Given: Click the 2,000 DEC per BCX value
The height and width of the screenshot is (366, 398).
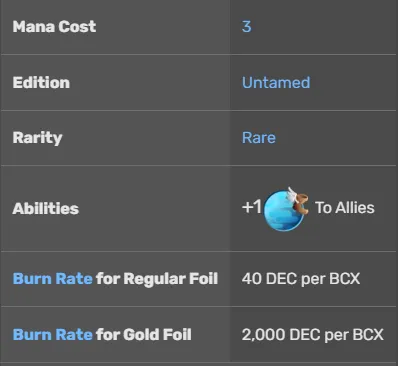Looking at the screenshot, I should [313, 335].
